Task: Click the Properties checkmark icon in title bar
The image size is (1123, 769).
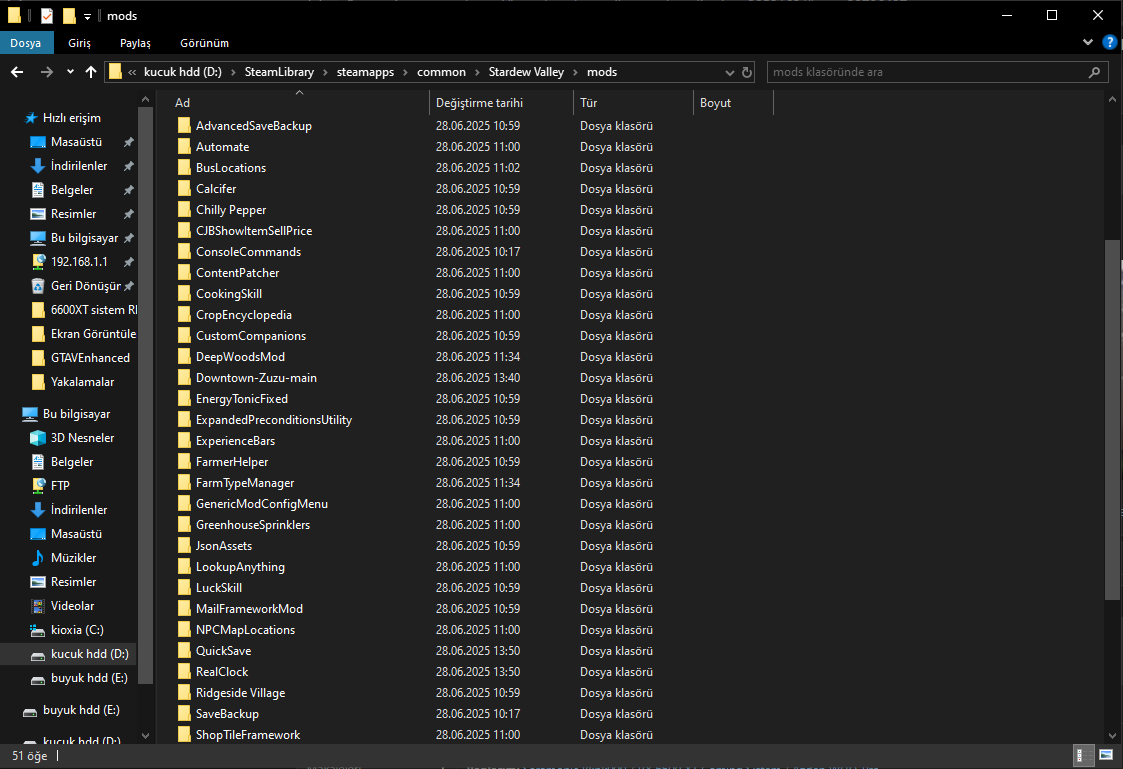Action: coord(47,15)
